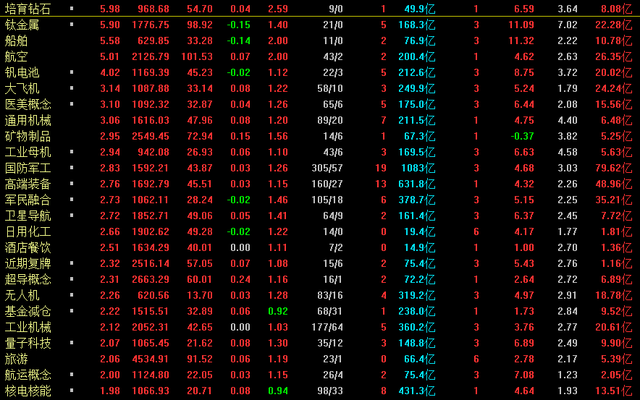Click the marker dot beside 培育钻石
The height and width of the screenshot is (400, 640).
[x=72, y=8]
